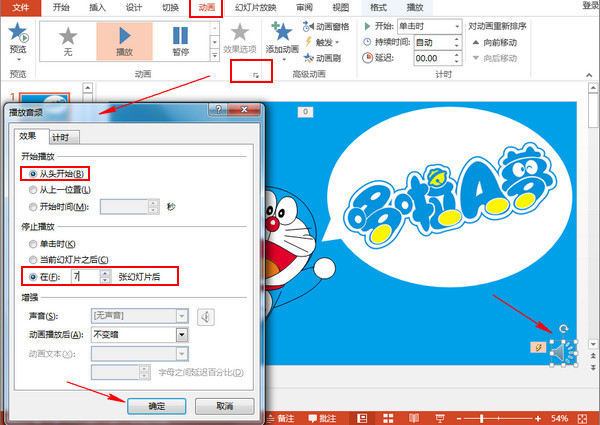Switch to normal view icon
Viewport: 600px width, 425px height.
(362, 418)
